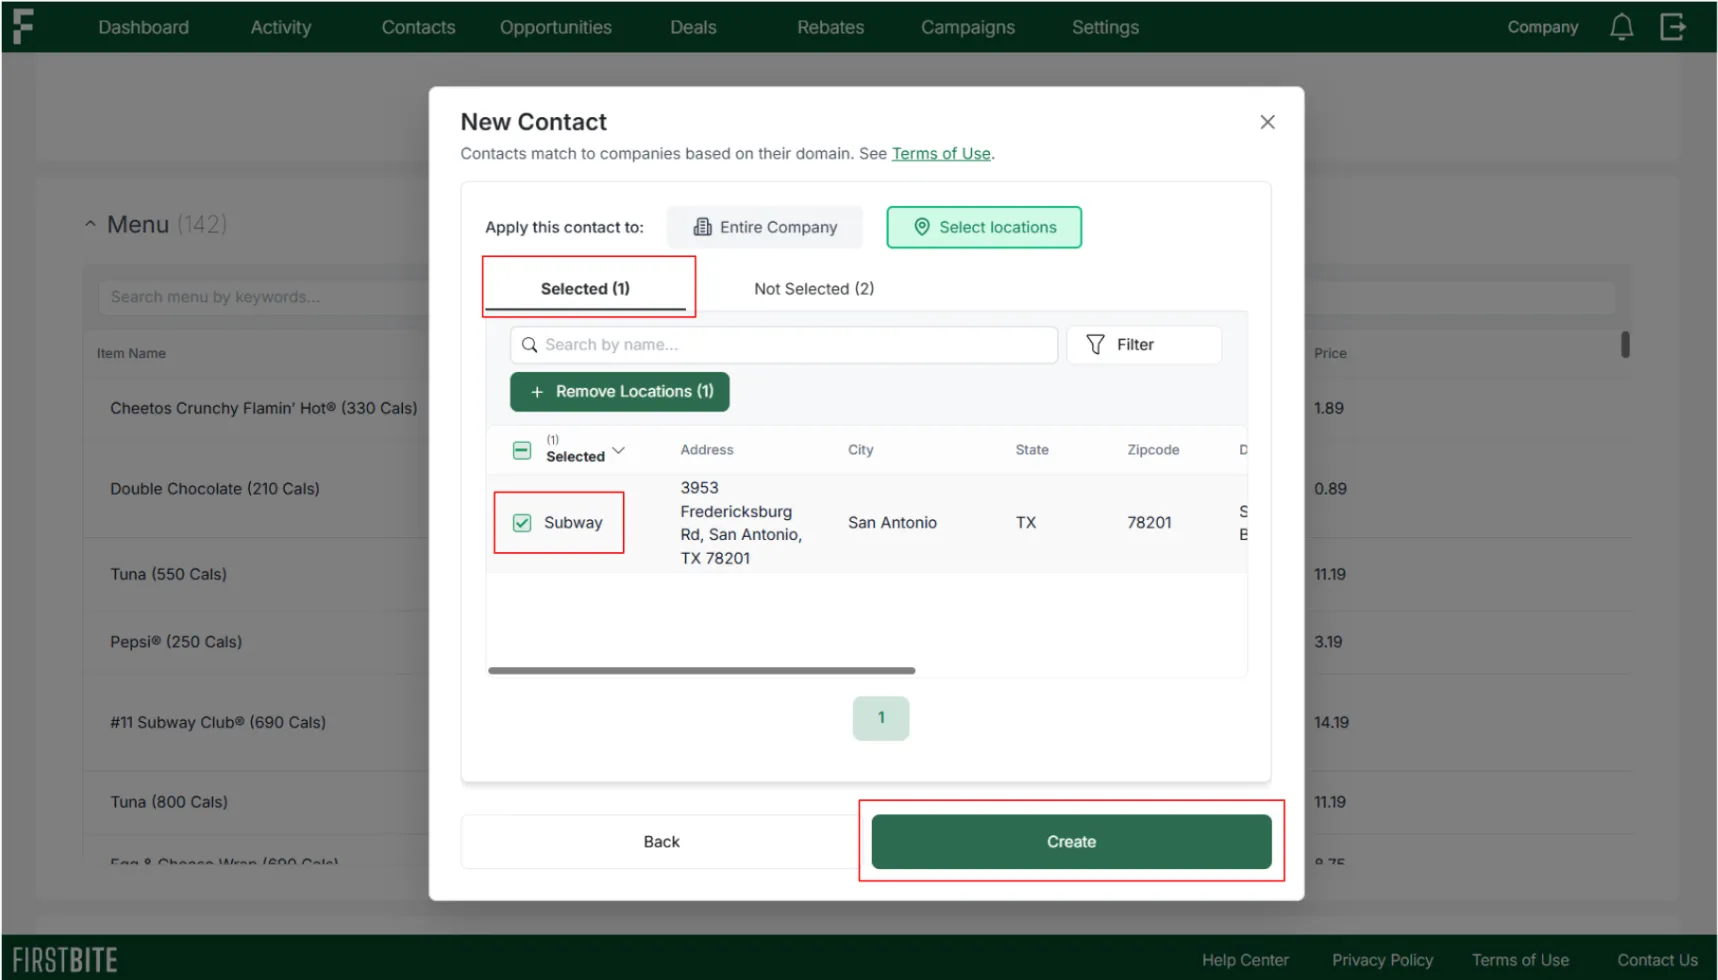Viewport: 1718px width, 980px height.
Task: Click the search magnifier icon in dialog
Action: [x=529, y=345]
